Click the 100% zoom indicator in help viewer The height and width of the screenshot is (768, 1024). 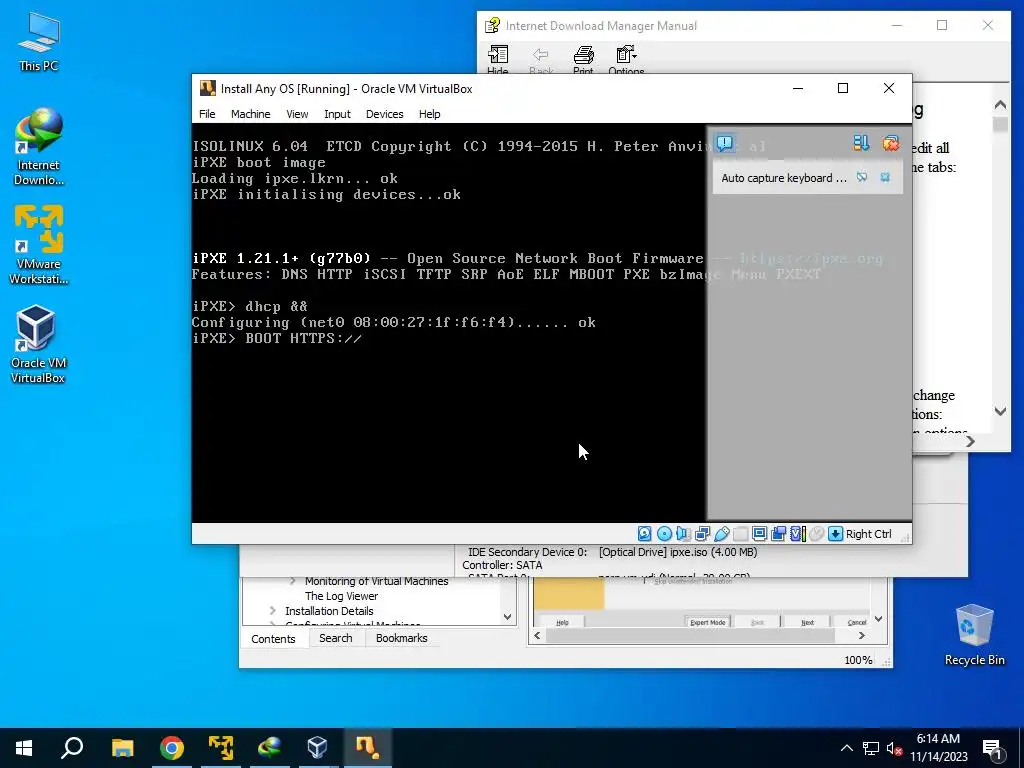(858, 660)
